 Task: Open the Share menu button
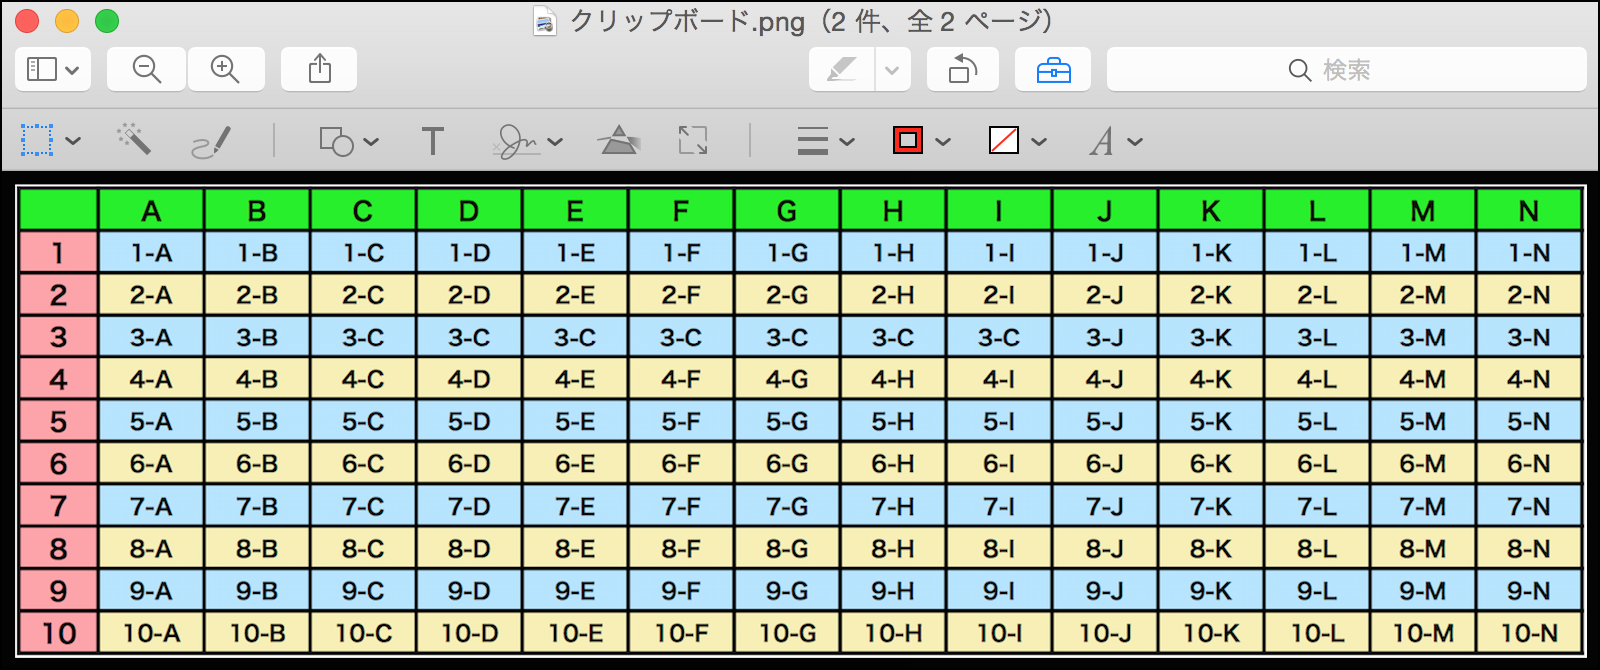tap(319, 70)
